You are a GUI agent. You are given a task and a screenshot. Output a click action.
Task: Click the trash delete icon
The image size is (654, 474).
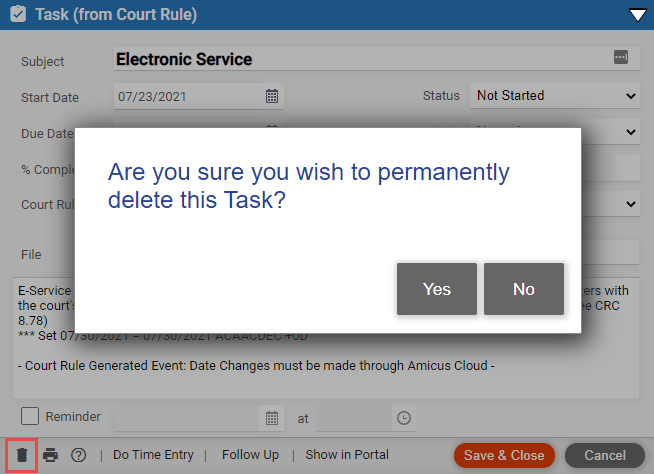(22, 455)
